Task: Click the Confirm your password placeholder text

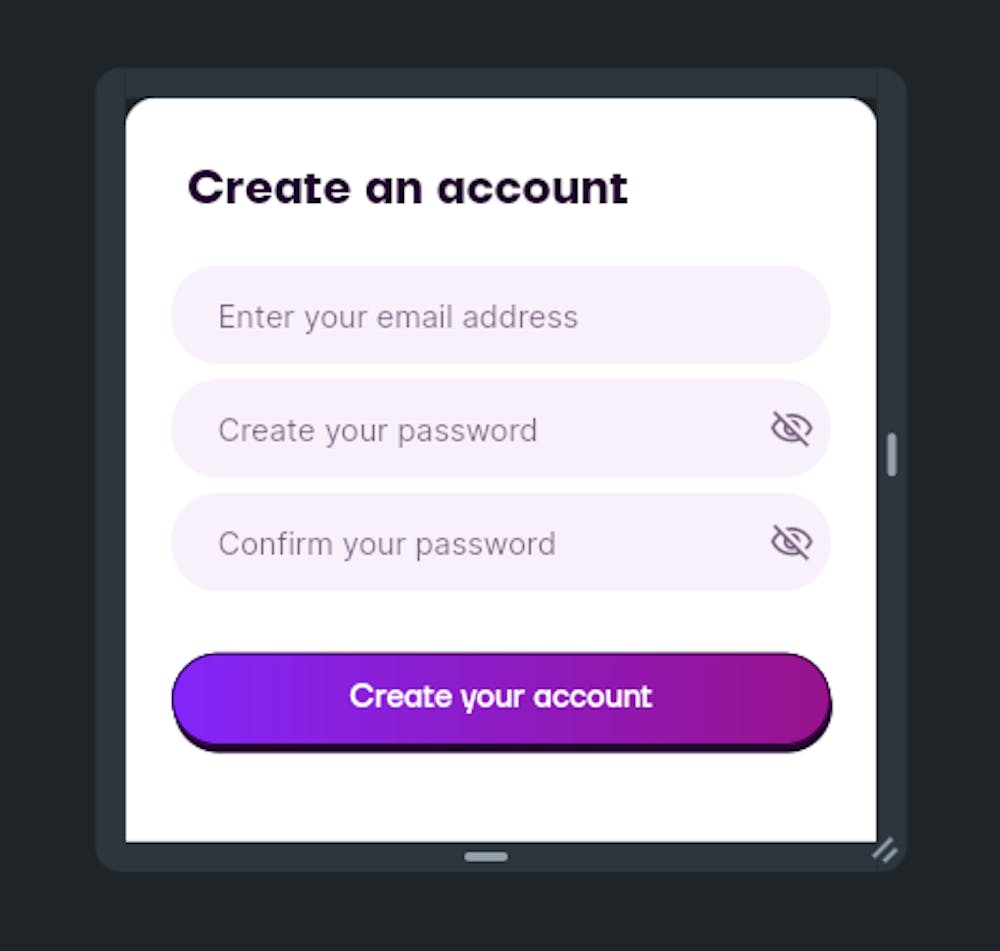Action: coord(386,544)
